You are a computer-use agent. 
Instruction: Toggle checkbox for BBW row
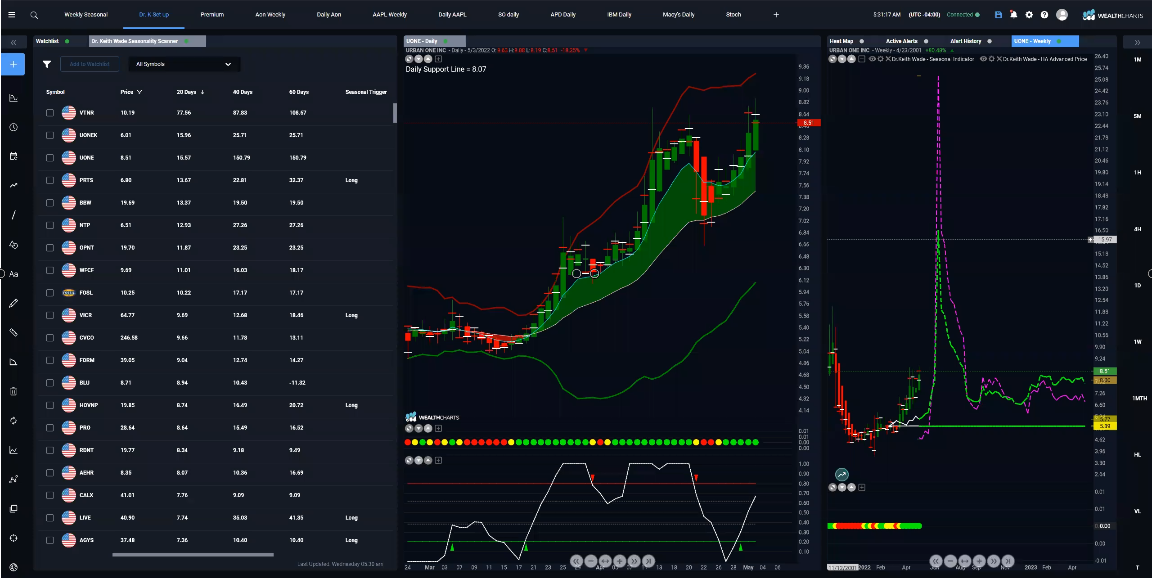point(50,202)
